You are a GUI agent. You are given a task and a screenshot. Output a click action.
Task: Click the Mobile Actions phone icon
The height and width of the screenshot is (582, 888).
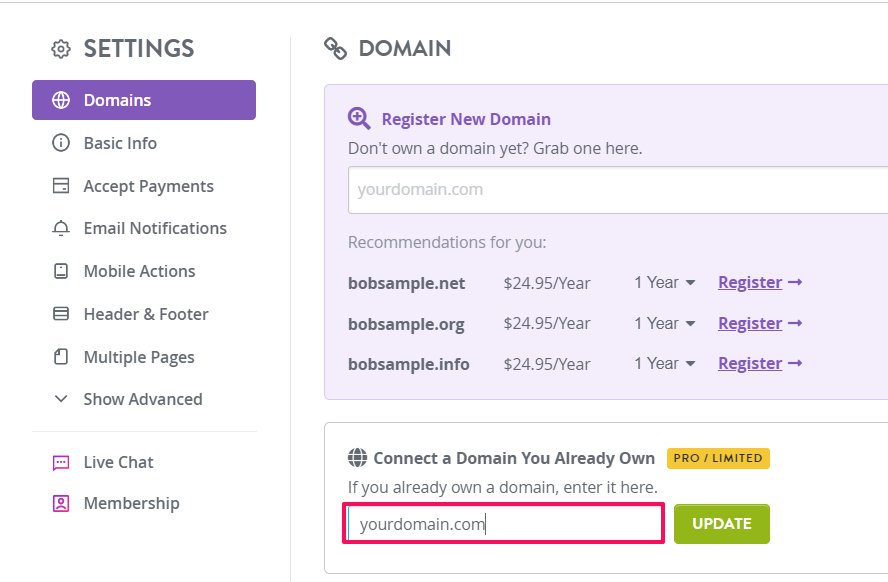(x=61, y=271)
